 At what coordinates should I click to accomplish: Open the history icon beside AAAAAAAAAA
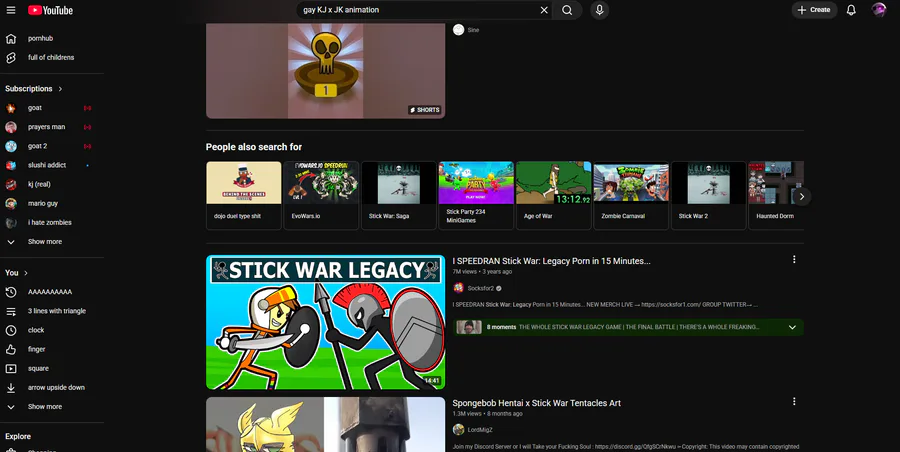[11, 292]
